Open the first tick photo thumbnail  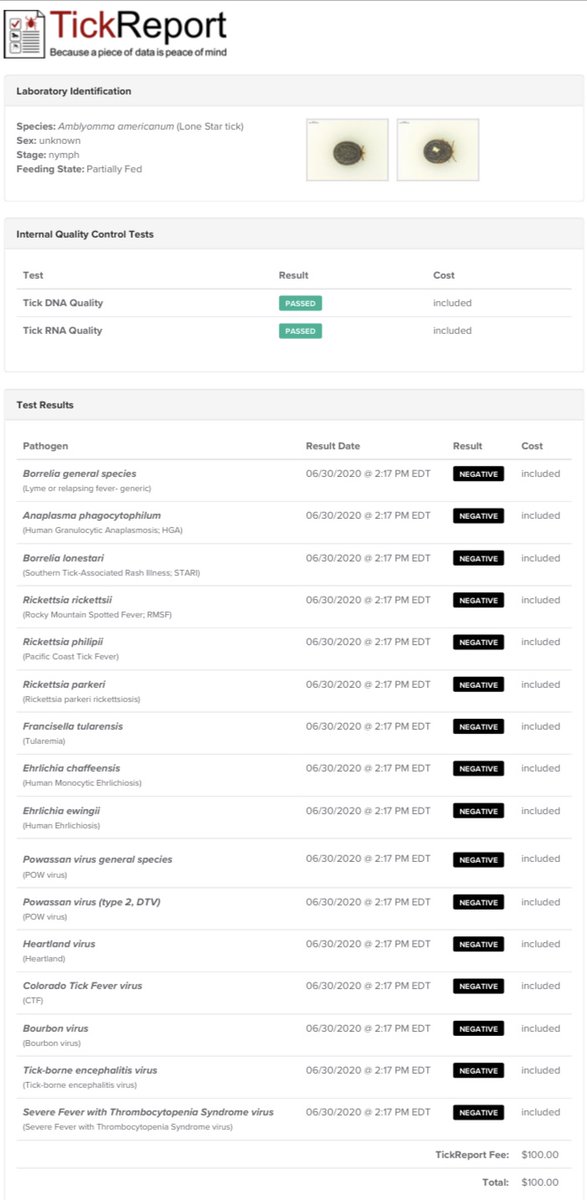(347, 150)
